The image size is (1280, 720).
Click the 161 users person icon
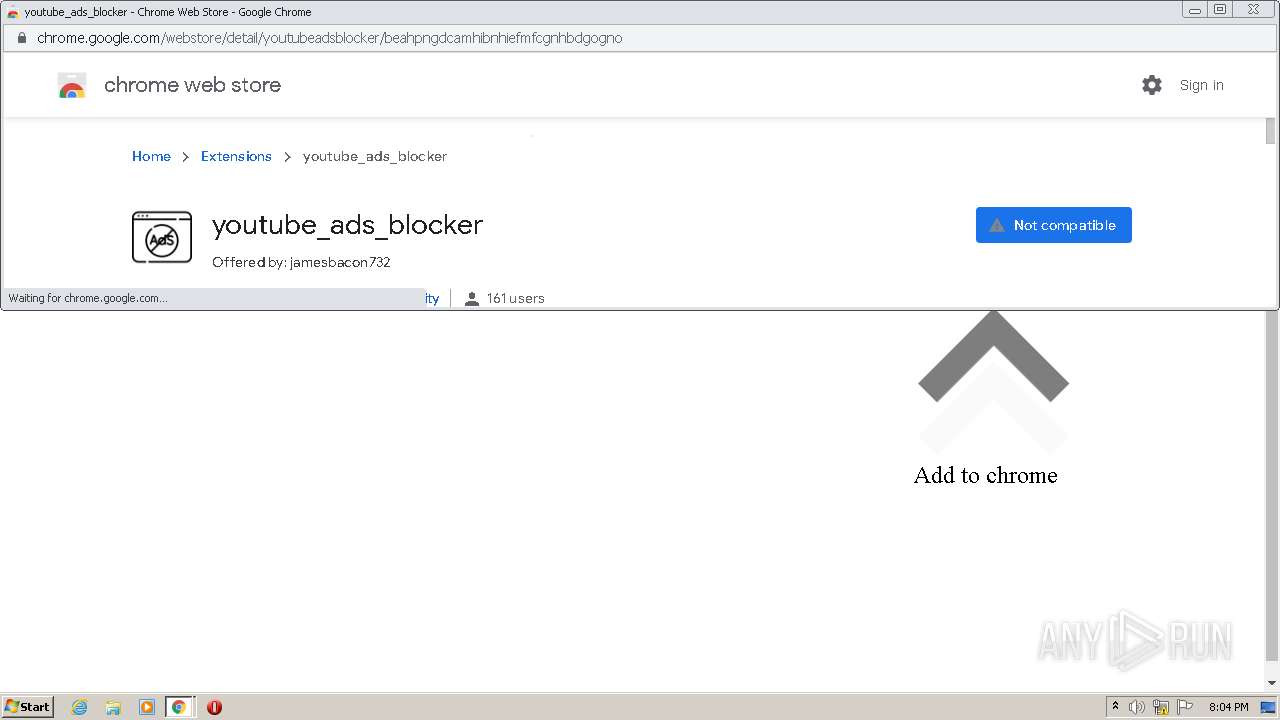click(472, 298)
